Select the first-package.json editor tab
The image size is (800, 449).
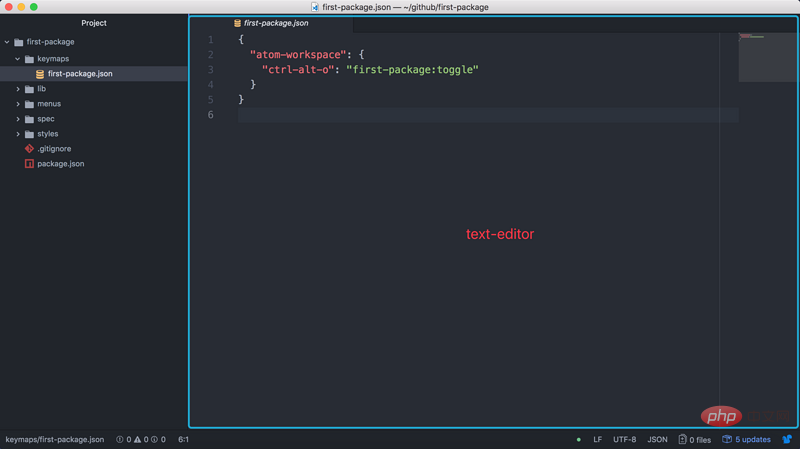point(271,23)
